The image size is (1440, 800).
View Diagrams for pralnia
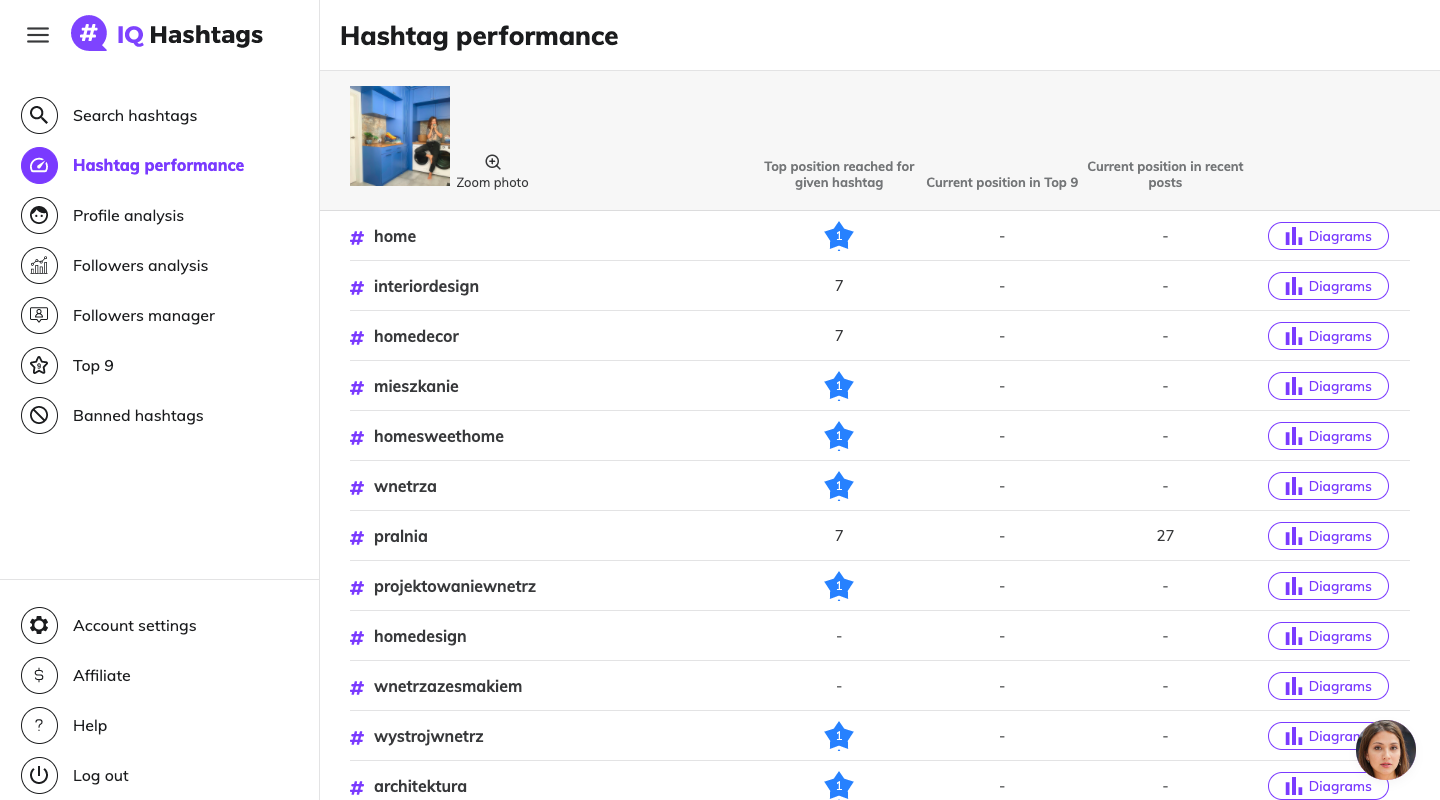[1328, 536]
